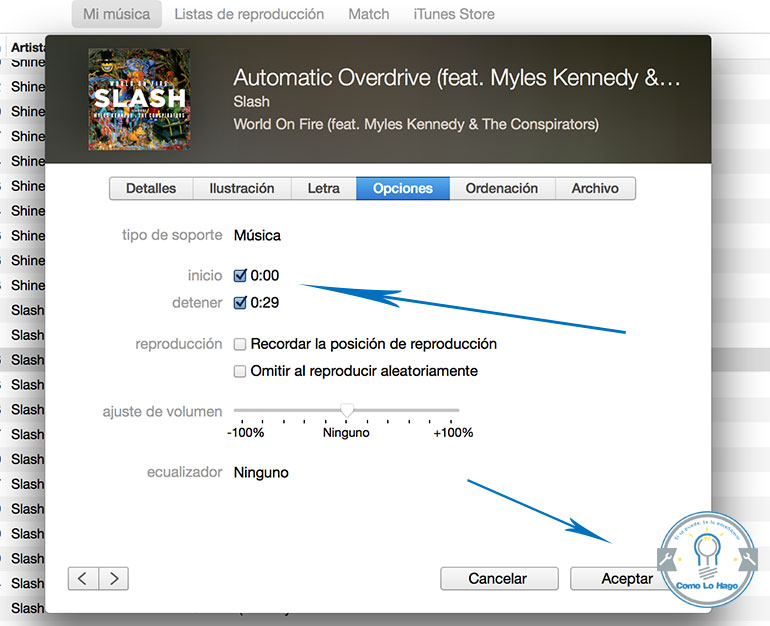Uncheck the inicio start time checkbox

[240, 275]
